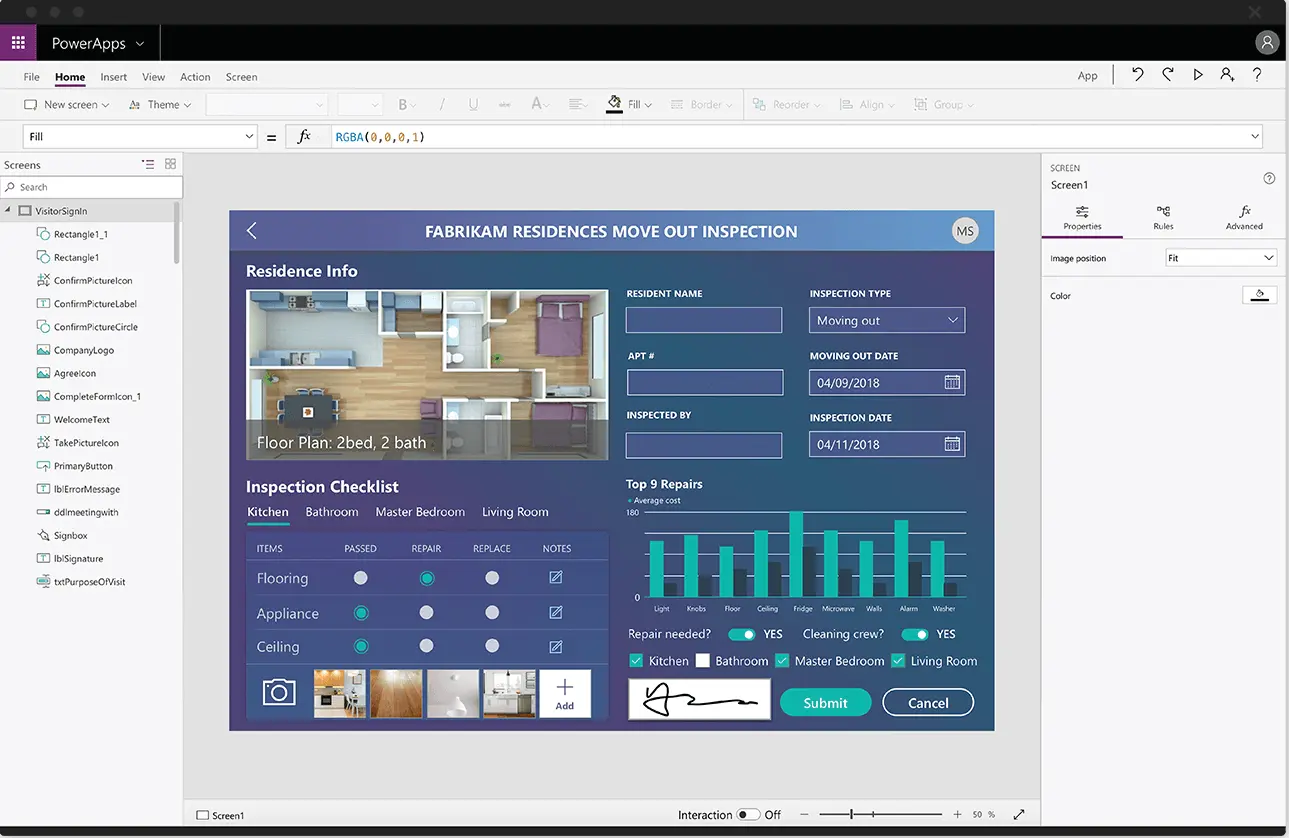The height and width of the screenshot is (838, 1289).
Task: Click the camera icon in checklist
Action: 279,692
